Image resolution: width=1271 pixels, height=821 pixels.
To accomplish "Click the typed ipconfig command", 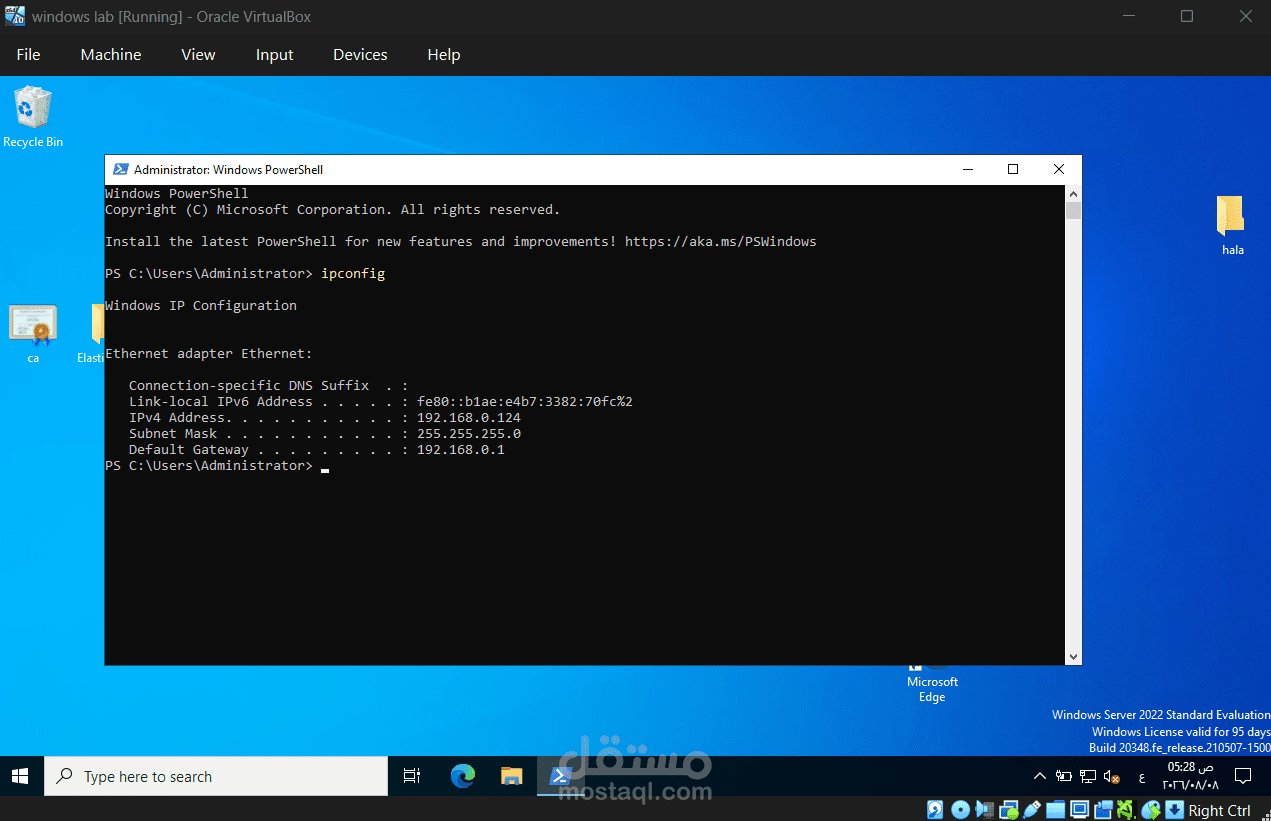I will pos(353,273).
